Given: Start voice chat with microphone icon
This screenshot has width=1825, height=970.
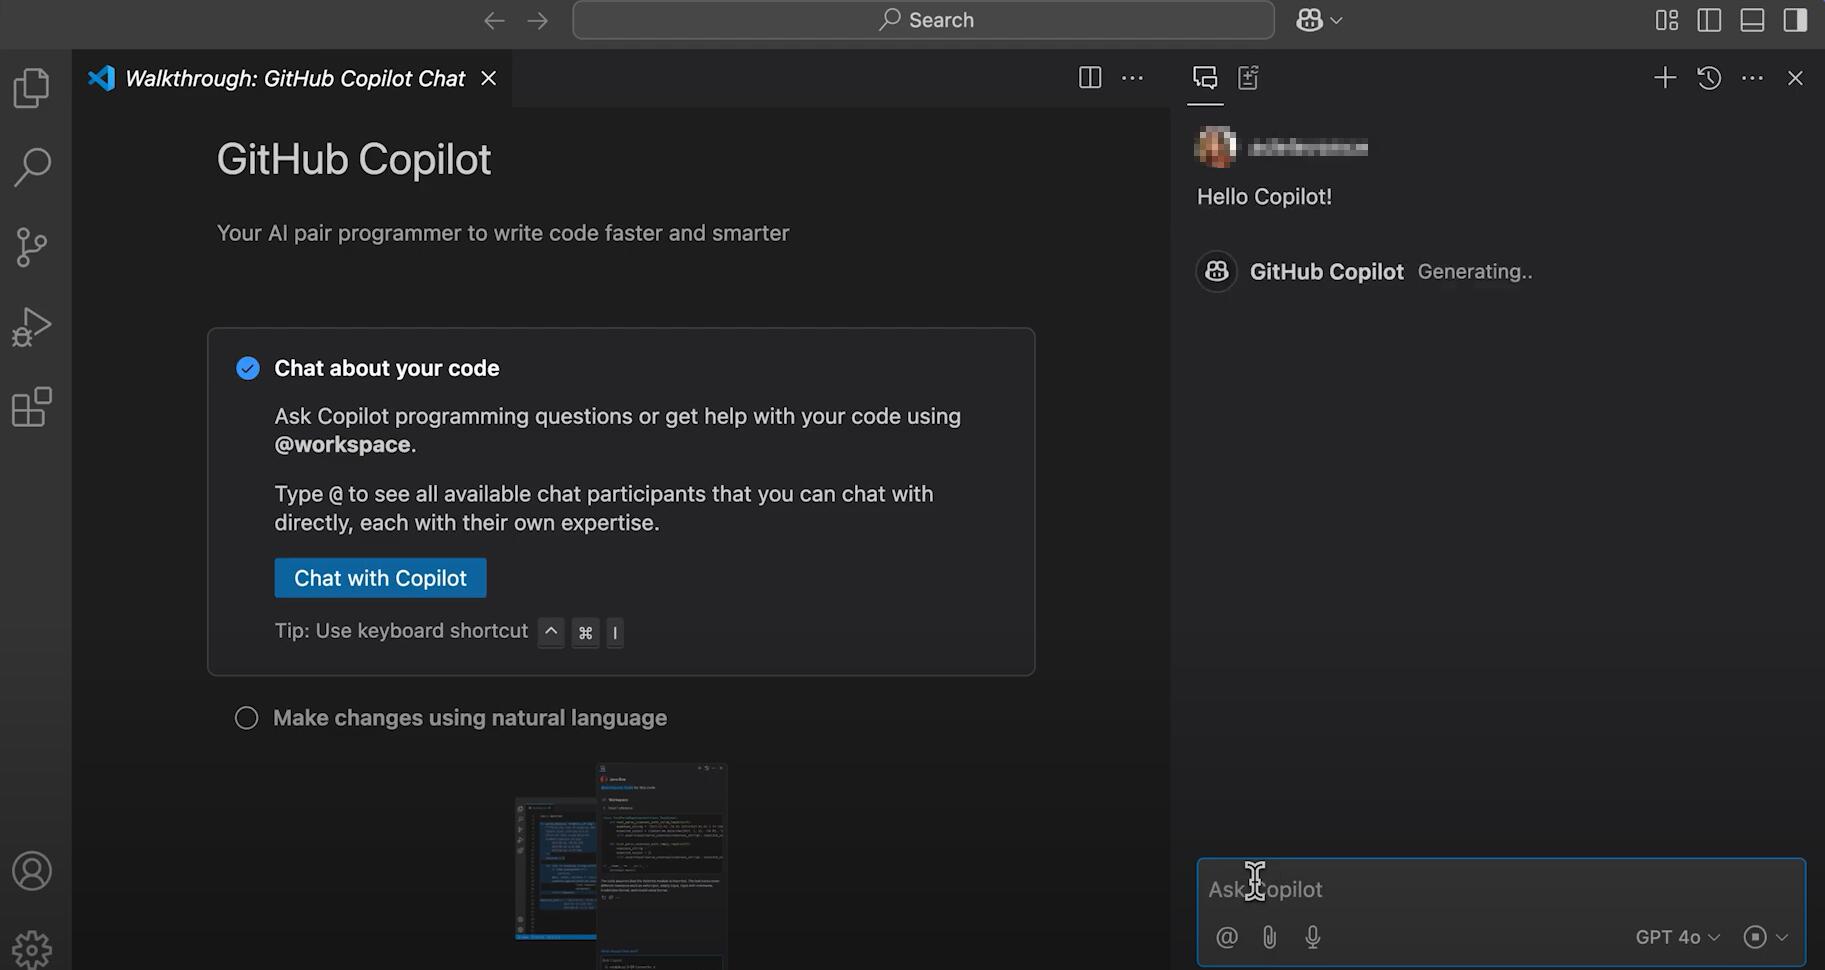Looking at the screenshot, I should (x=1313, y=937).
